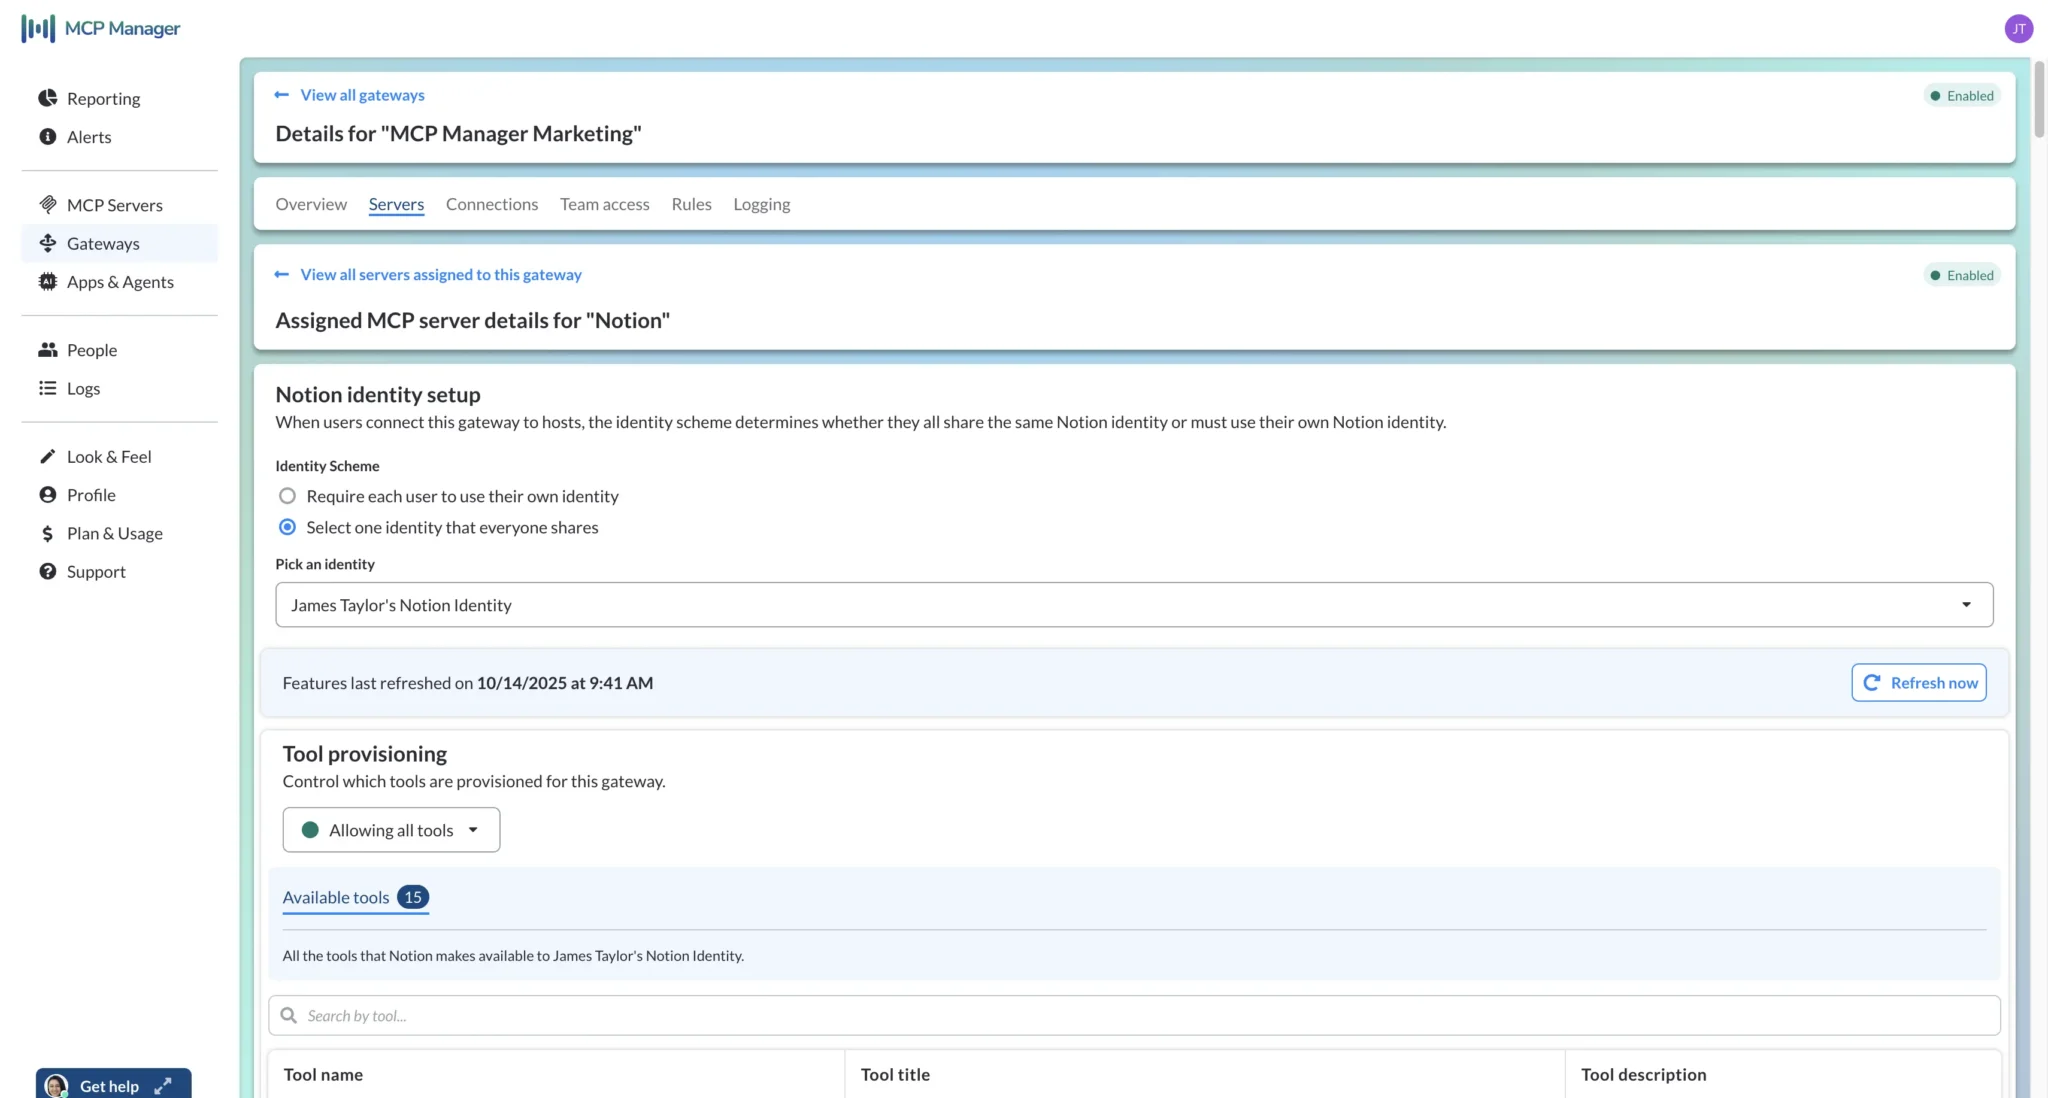Select the People sidebar icon
Screen dimensions: 2048x1098
click(x=48, y=349)
